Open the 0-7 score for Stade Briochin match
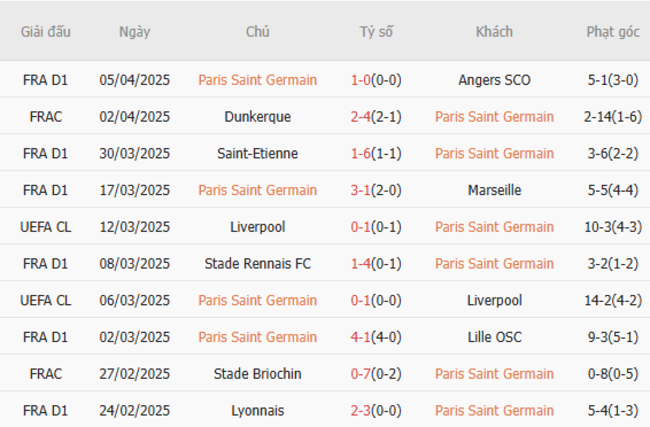This screenshot has width=650, height=427. (x=360, y=374)
